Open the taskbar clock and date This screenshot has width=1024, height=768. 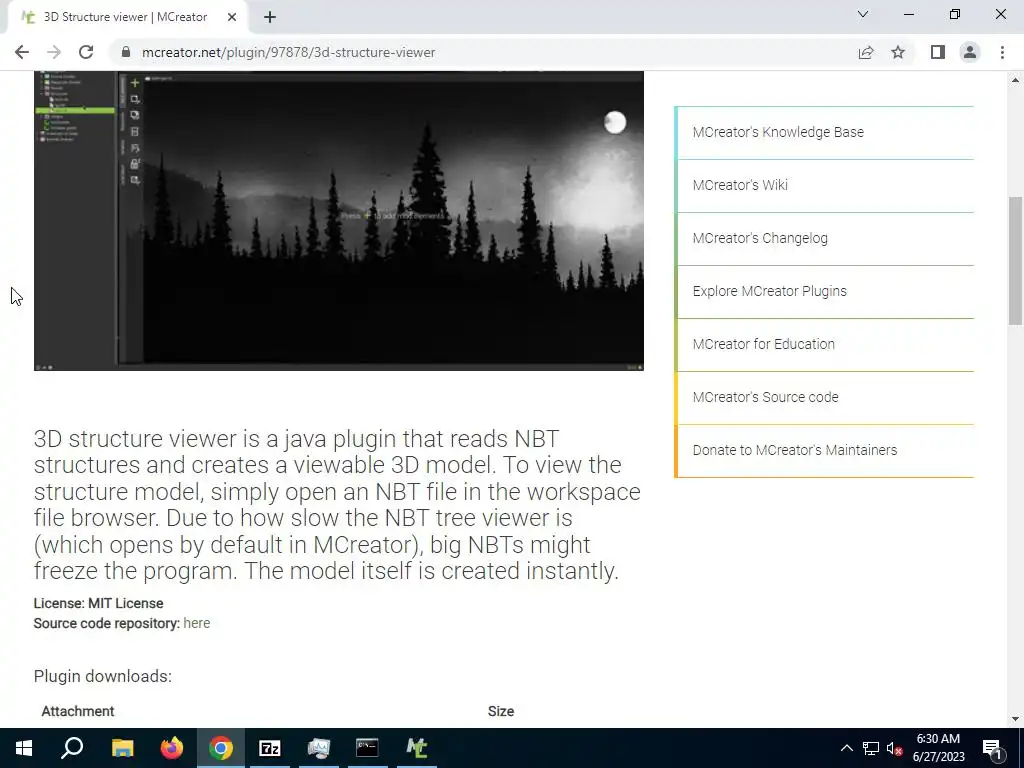pos(938,748)
